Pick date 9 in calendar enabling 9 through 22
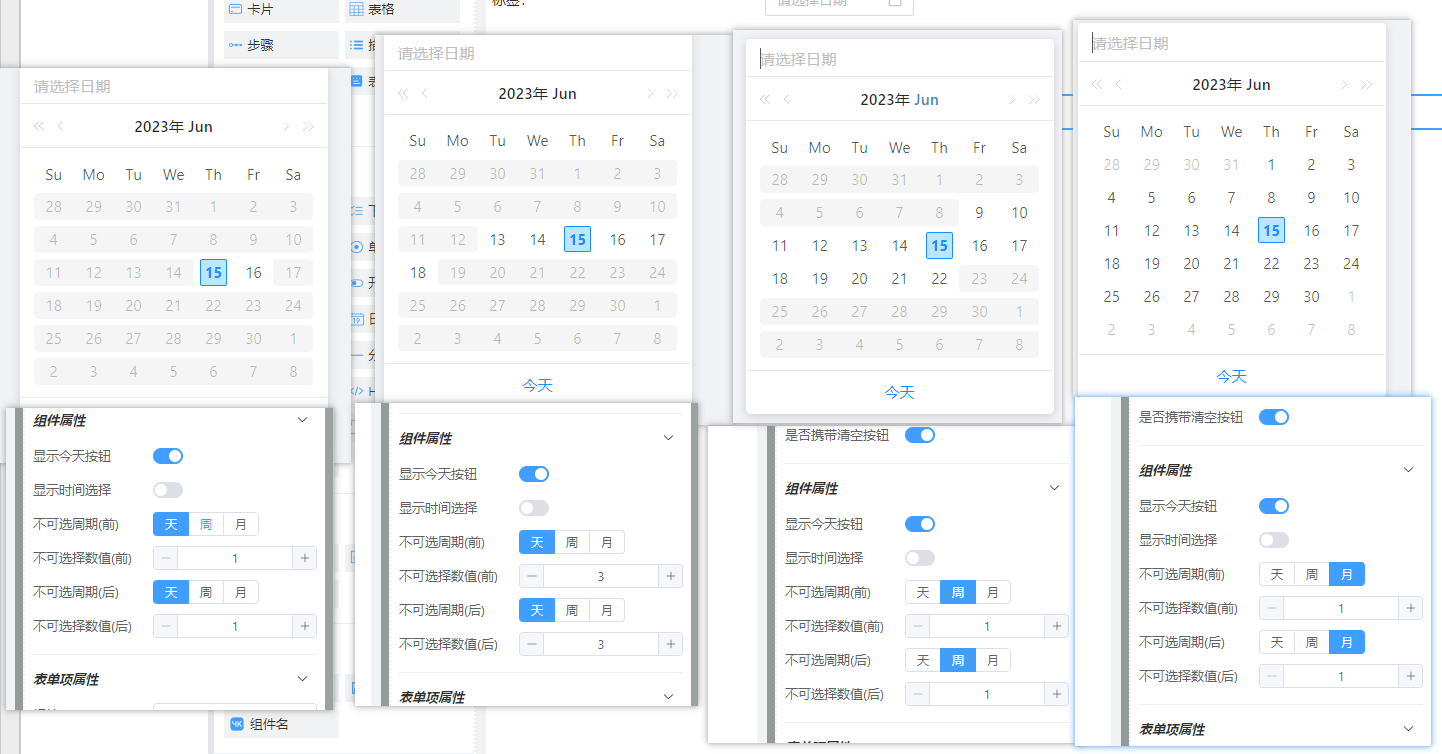The height and width of the screenshot is (754, 1442). [979, 212]
